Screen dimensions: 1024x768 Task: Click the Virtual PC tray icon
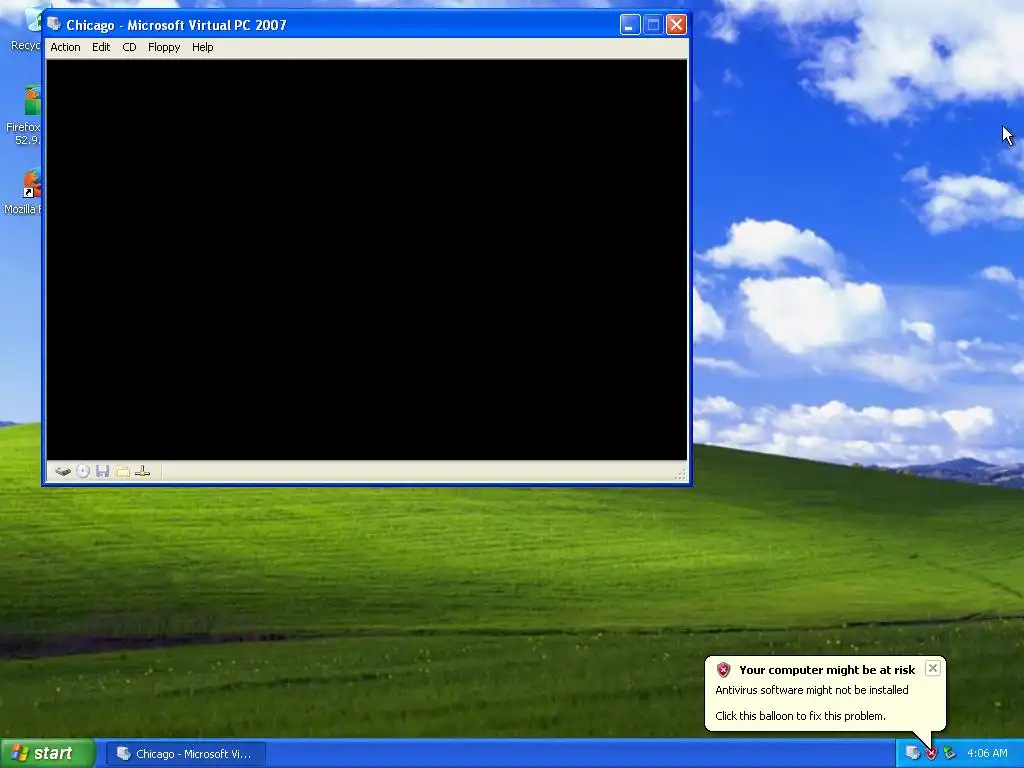(912, 753)
